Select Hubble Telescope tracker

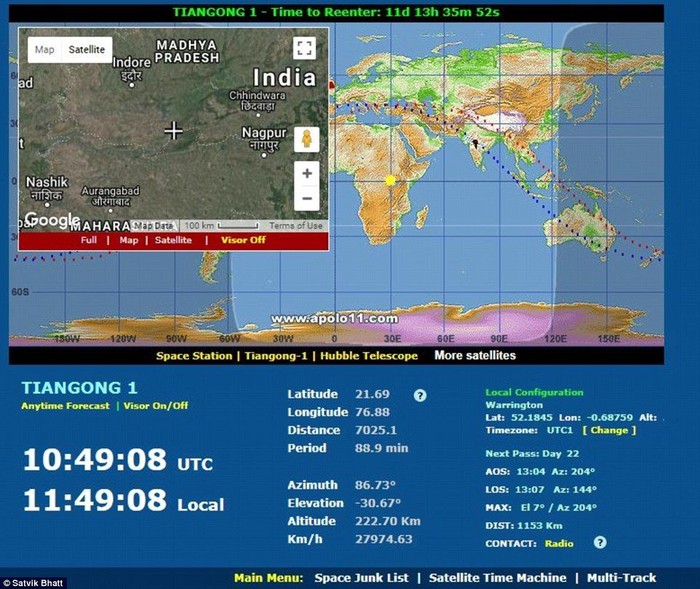coord(369,356)
